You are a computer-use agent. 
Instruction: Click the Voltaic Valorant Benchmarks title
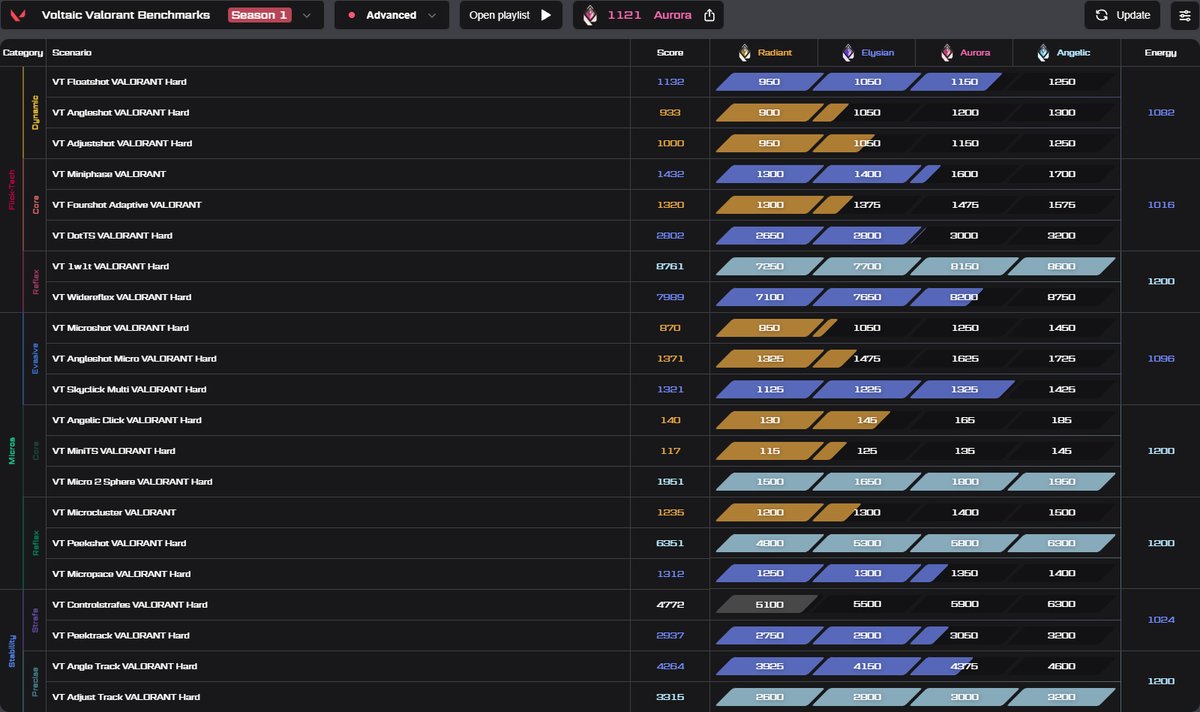(x=126, y=15)
